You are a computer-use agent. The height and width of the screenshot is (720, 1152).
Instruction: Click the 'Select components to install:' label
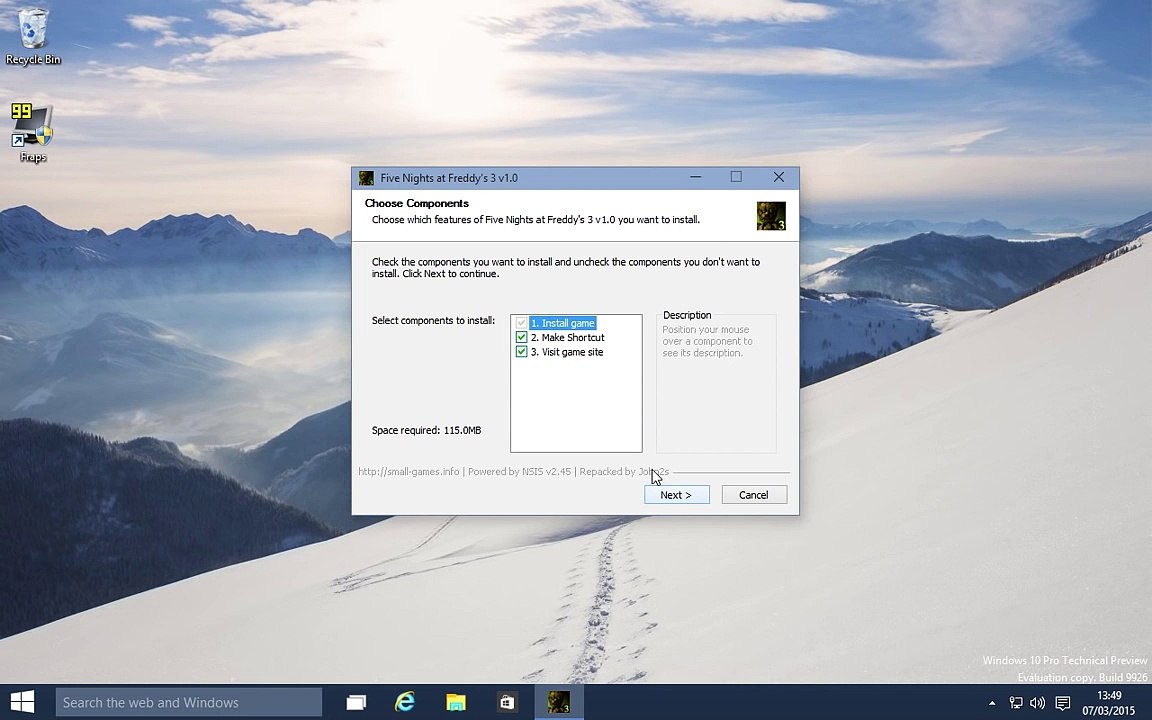433,320
